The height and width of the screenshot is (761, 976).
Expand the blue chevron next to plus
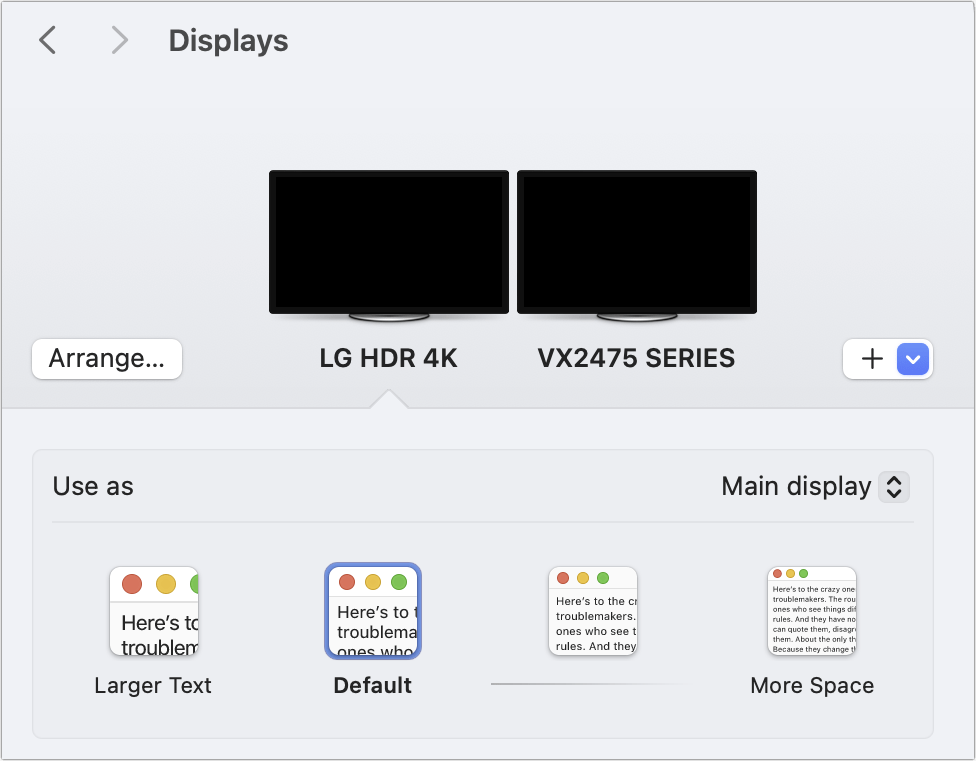(x=914, y=359)
